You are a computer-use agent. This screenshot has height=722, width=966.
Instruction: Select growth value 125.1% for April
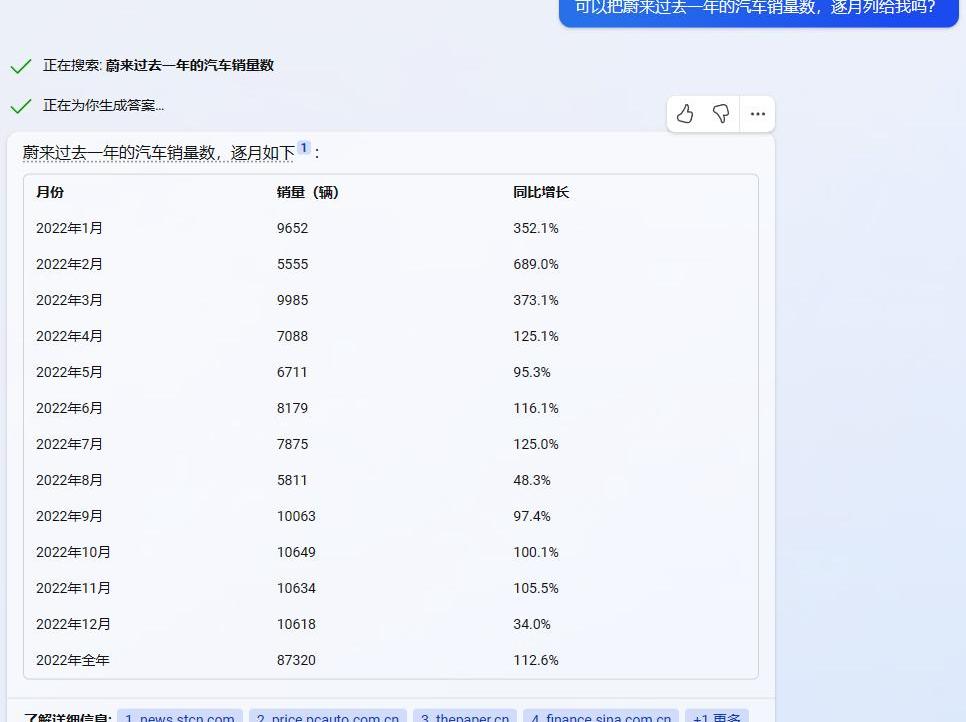pos(535,336)
